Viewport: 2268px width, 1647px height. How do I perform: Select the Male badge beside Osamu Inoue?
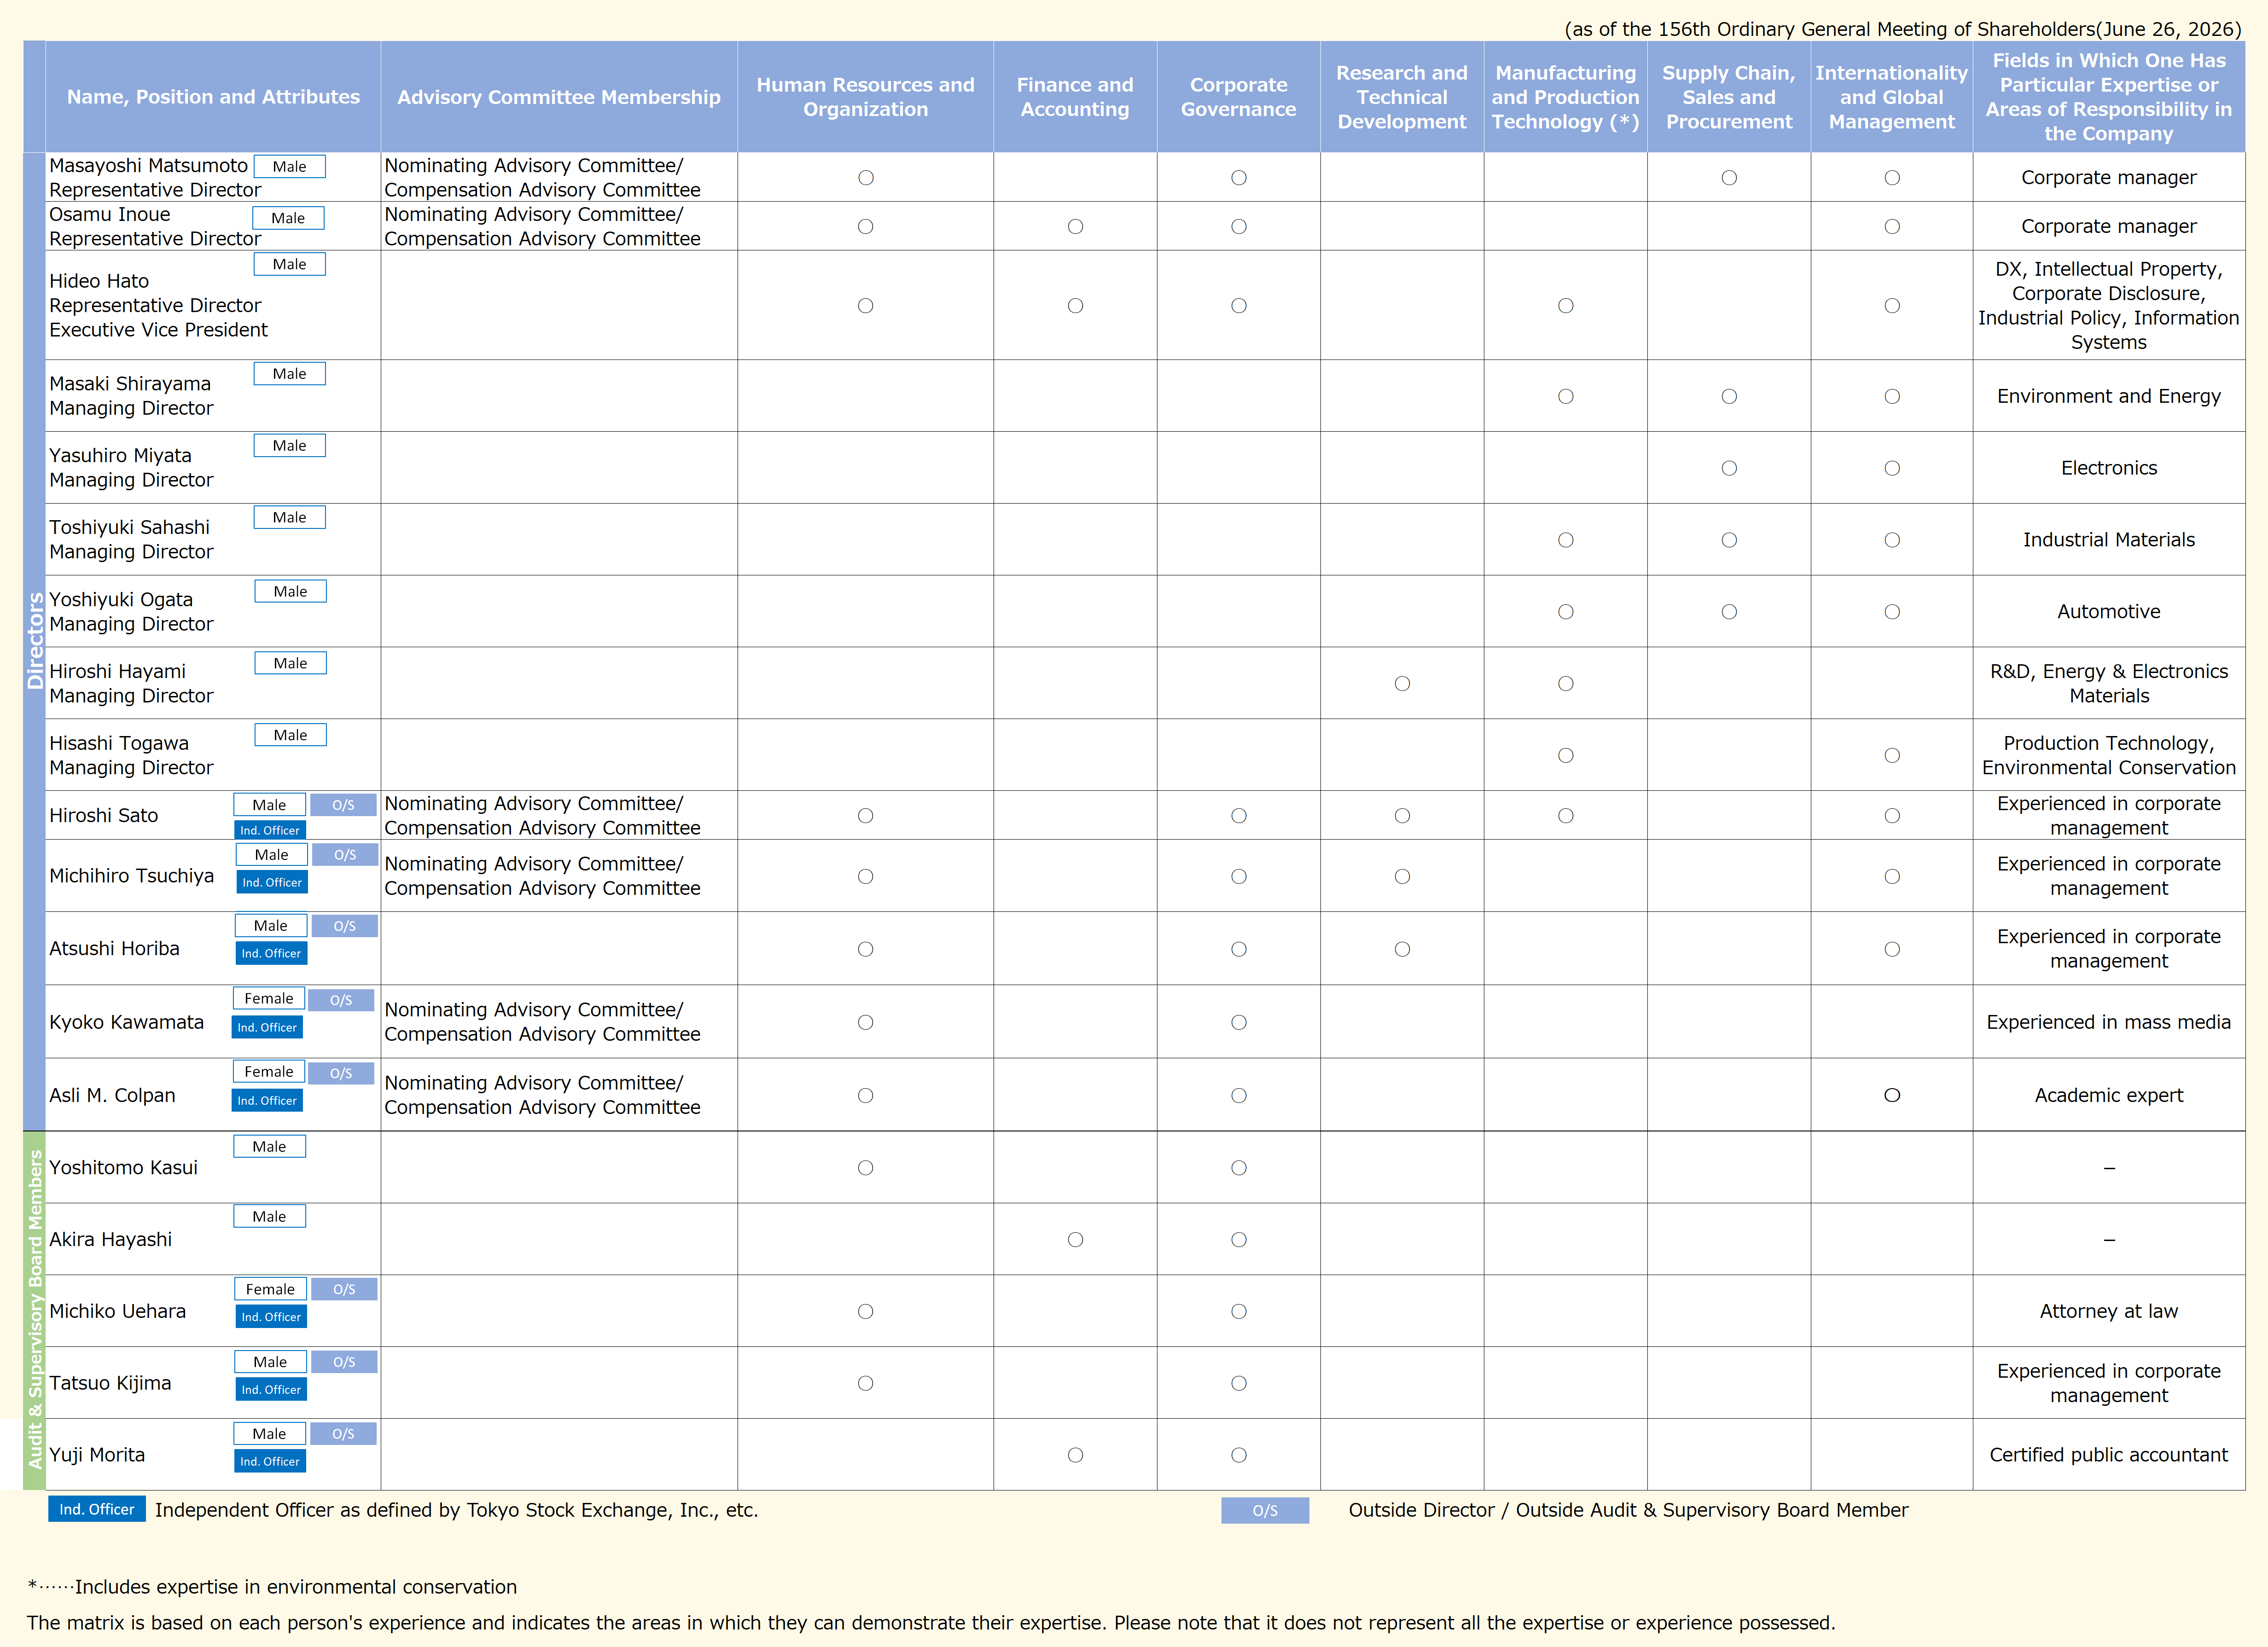pyautogui.click(x=288, y=218)
